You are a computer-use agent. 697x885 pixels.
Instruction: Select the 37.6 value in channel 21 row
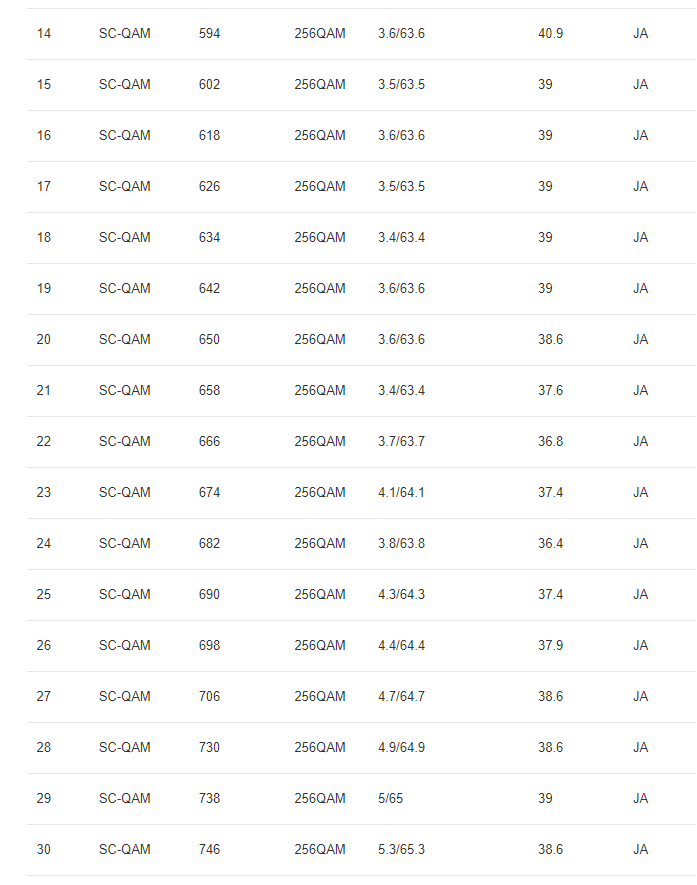550,391
